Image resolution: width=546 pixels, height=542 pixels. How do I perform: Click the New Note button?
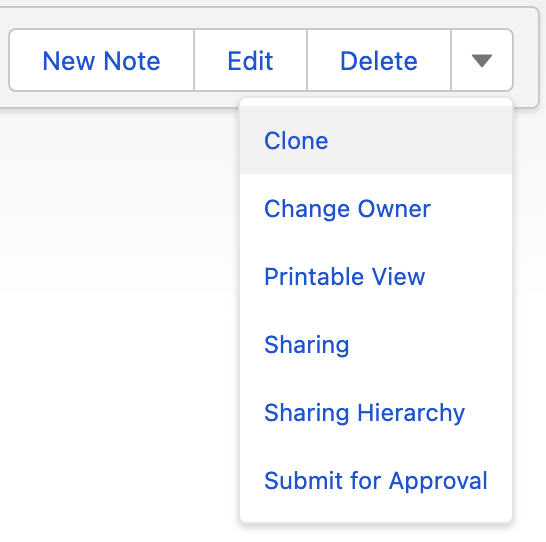click(101, 60)
